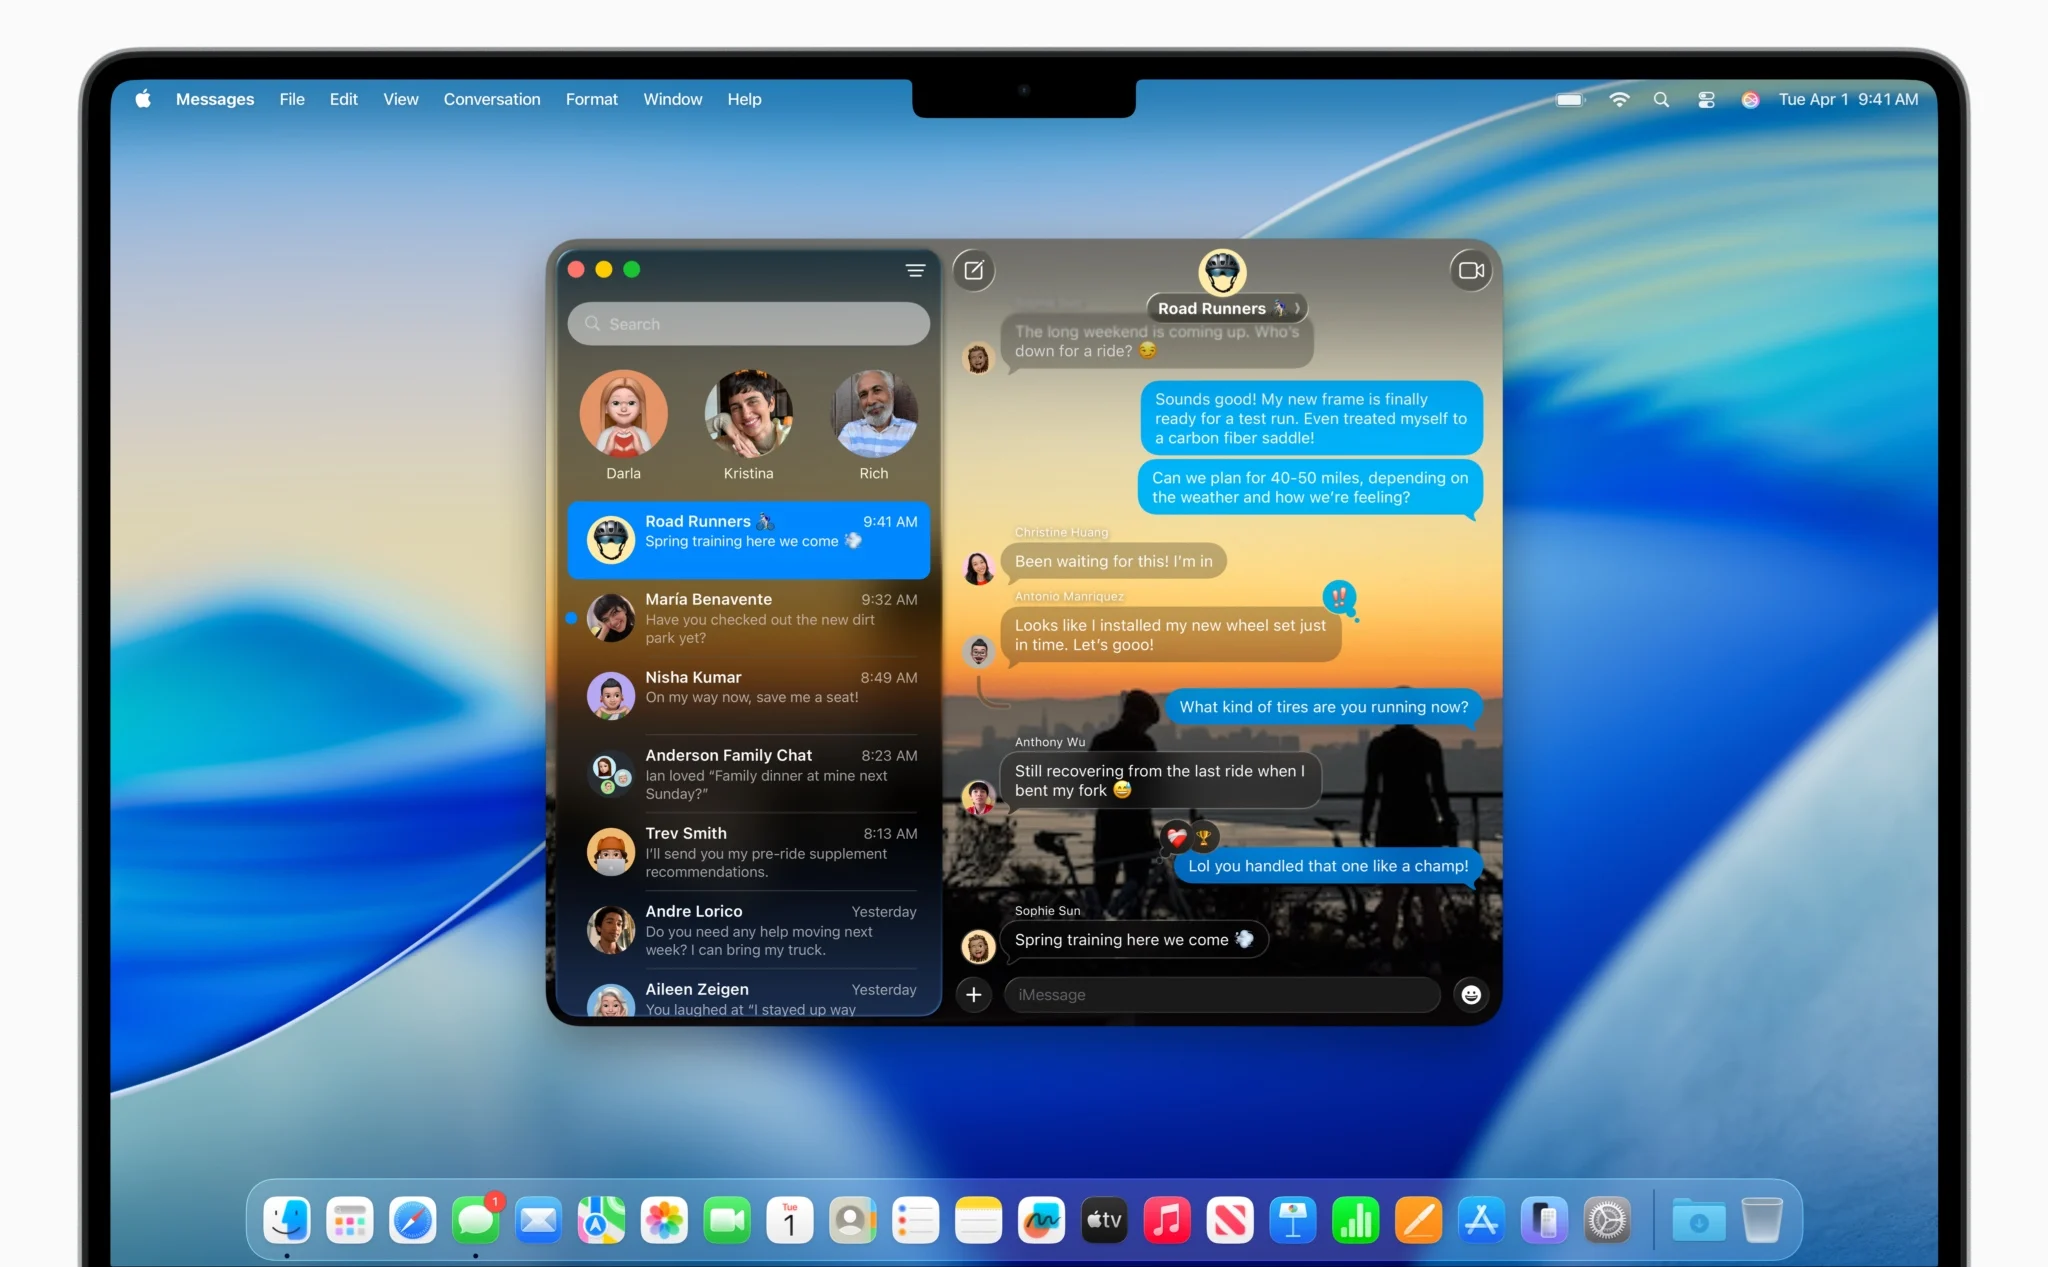Viewport: 2048px width, 1267px height.
Task: Open the Wi-Fi status menu
Action: coord(1619,99)
